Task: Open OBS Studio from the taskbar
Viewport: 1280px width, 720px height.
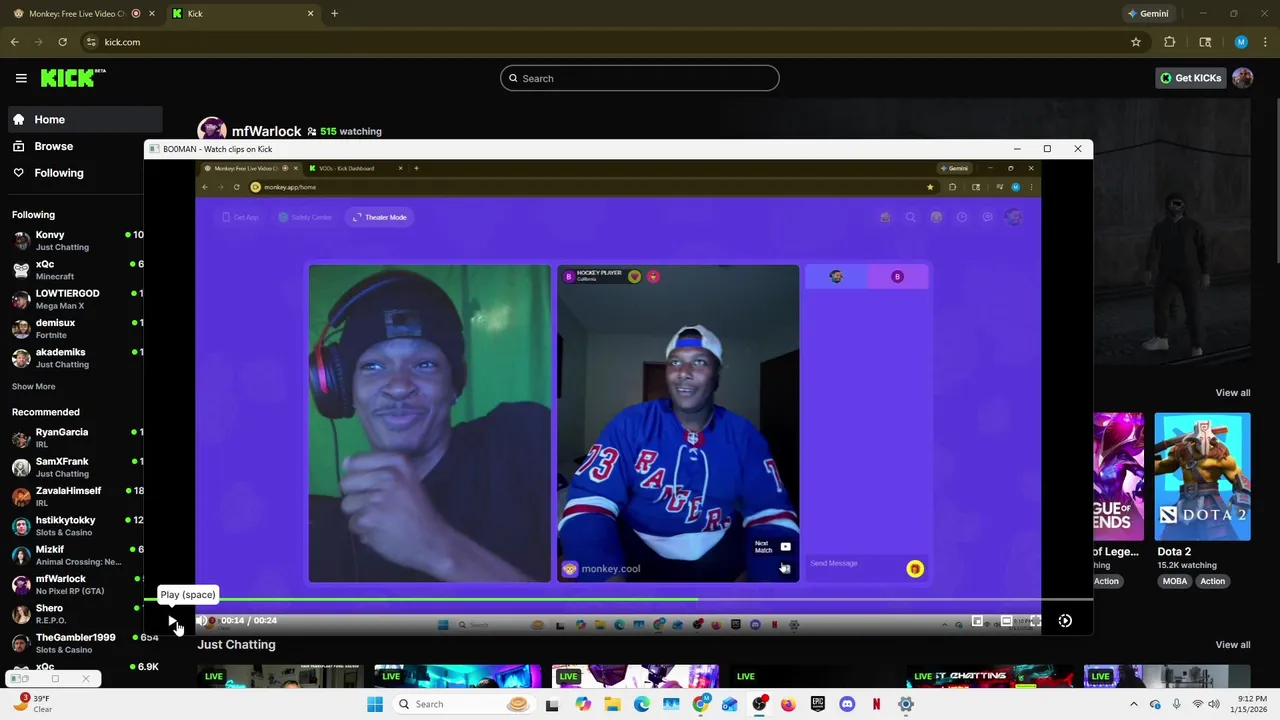Action: point(759,704)
